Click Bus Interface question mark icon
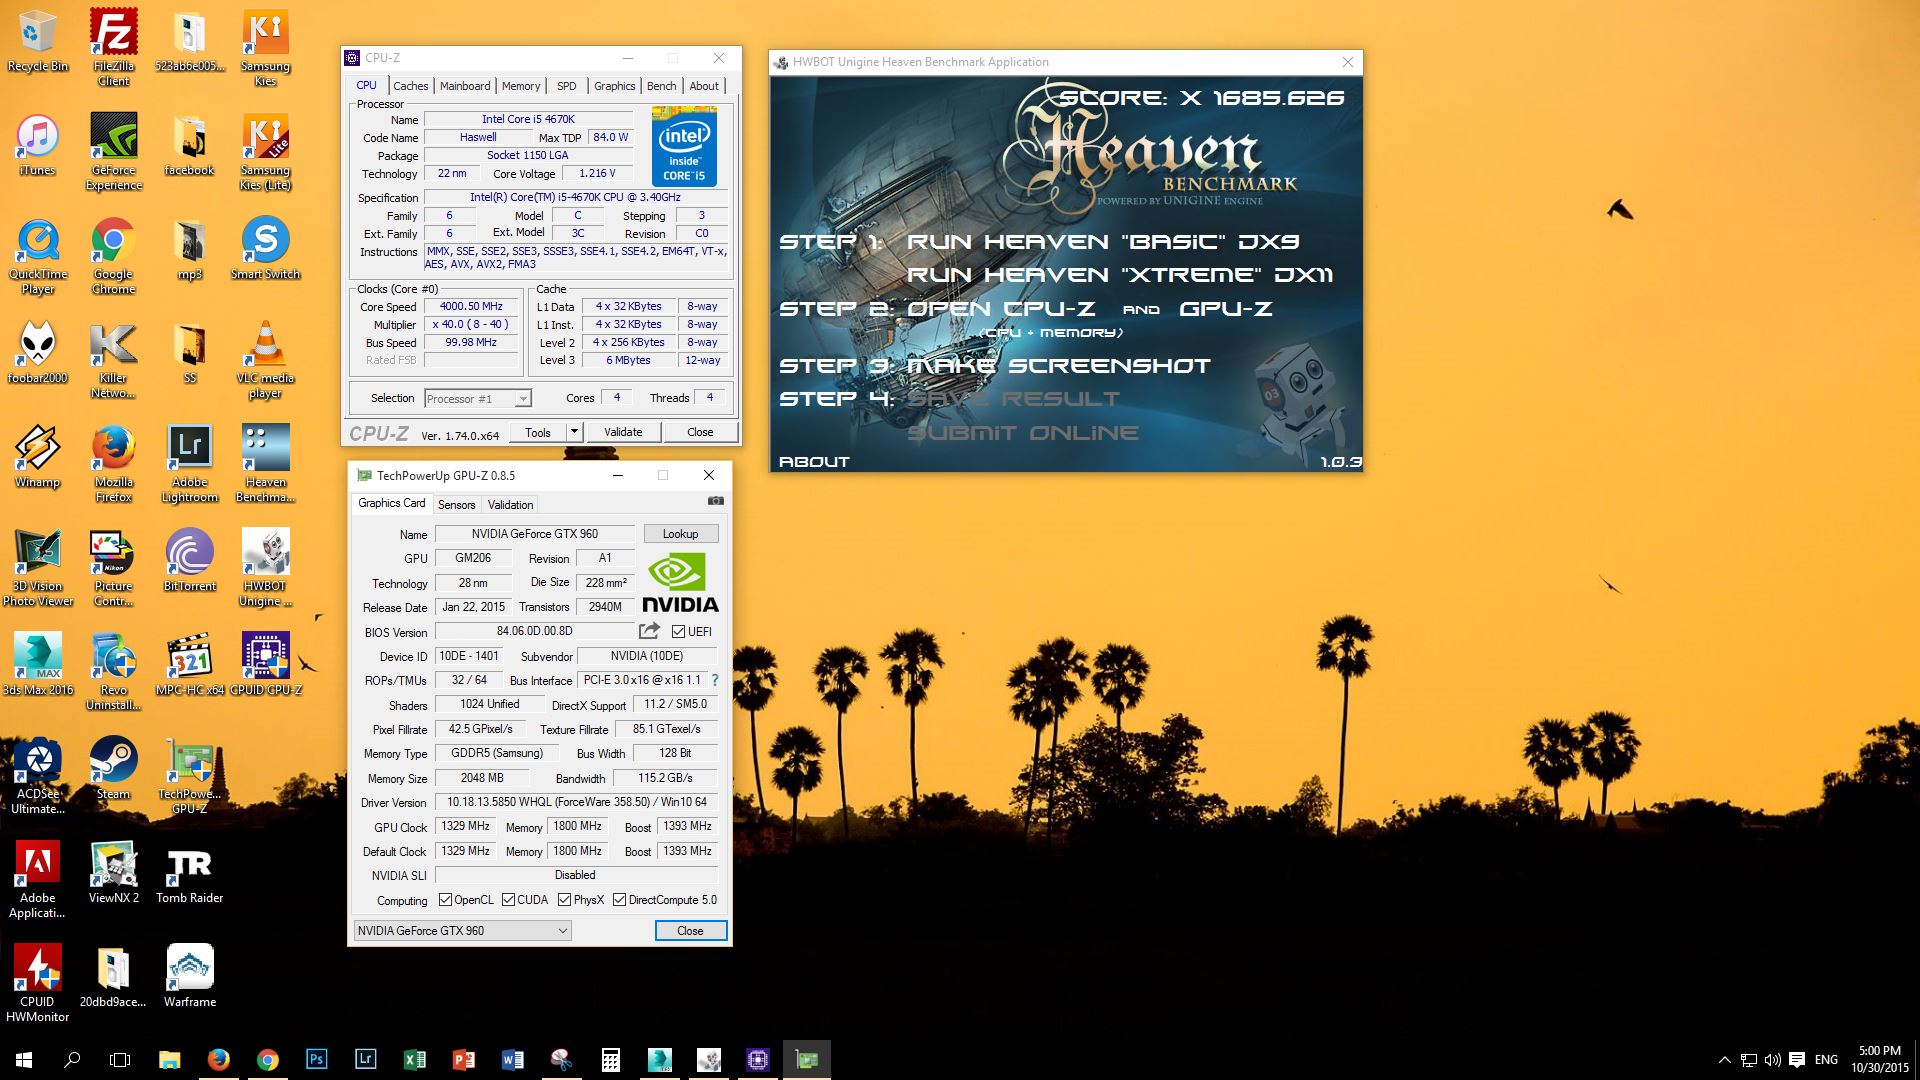This screenshot has width=1920, height=1080. [x=715, y=680]
